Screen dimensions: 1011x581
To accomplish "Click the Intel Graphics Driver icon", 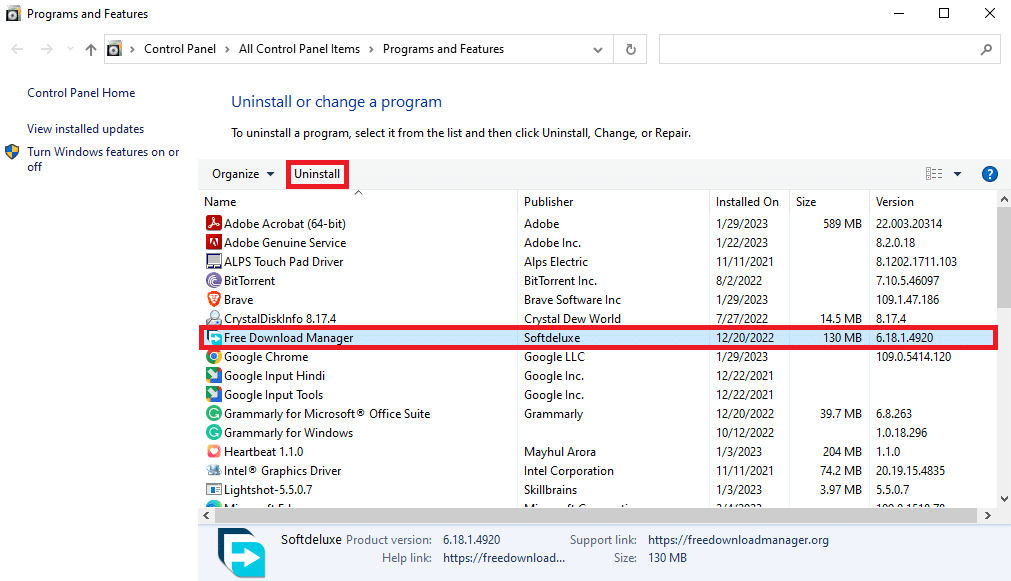I will (213, 470).
